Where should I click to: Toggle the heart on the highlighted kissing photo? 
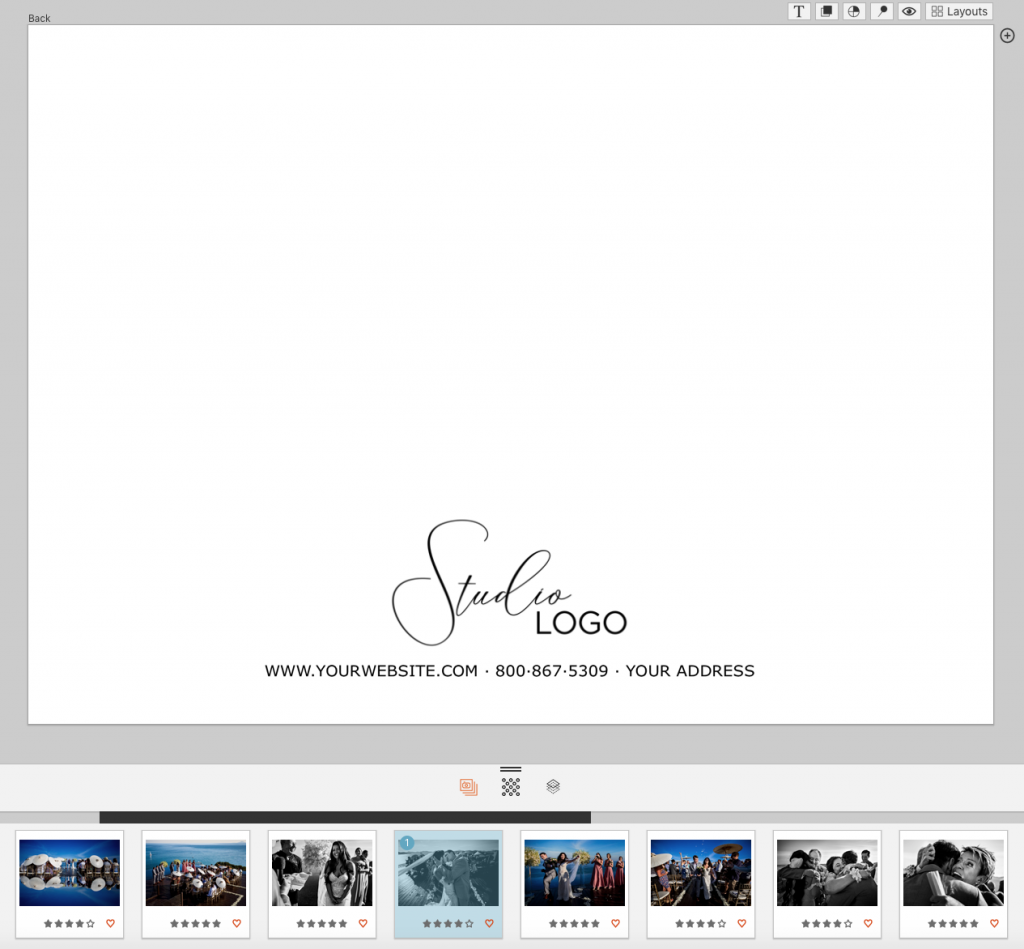point(489,924)
